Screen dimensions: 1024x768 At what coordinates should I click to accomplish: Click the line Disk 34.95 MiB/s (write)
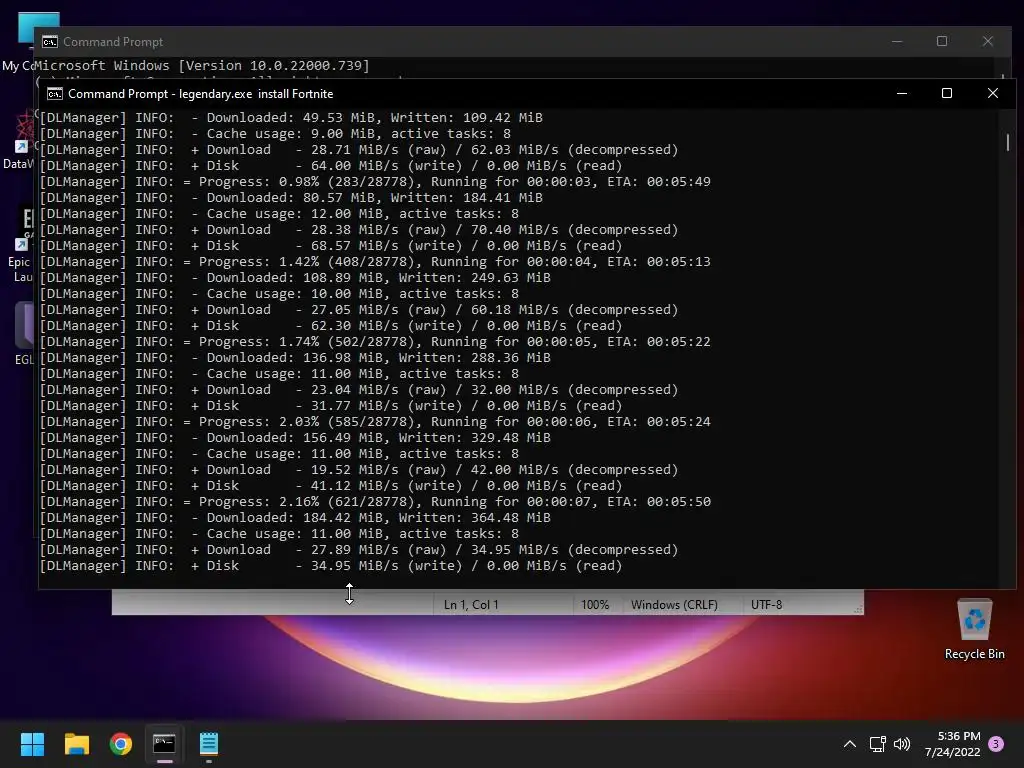coord(331,566)
